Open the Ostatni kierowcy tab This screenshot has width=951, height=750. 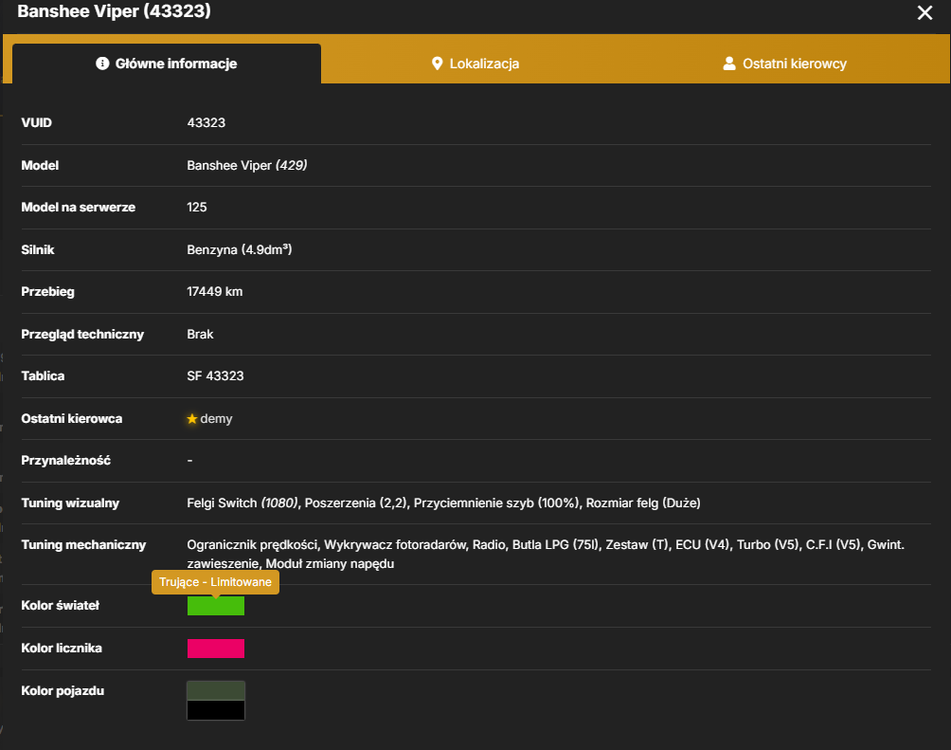pos(785,64)
